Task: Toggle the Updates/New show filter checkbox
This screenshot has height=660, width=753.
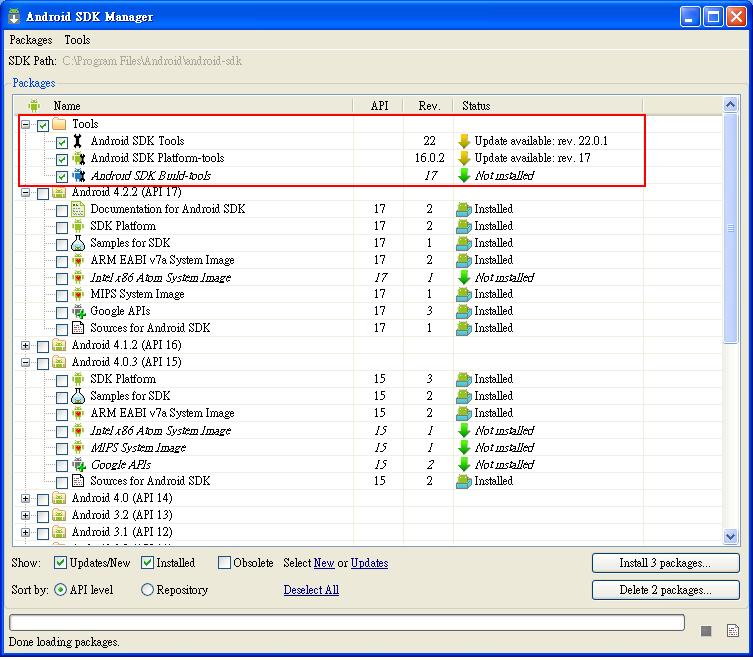Action: click(x=61, y=562)
